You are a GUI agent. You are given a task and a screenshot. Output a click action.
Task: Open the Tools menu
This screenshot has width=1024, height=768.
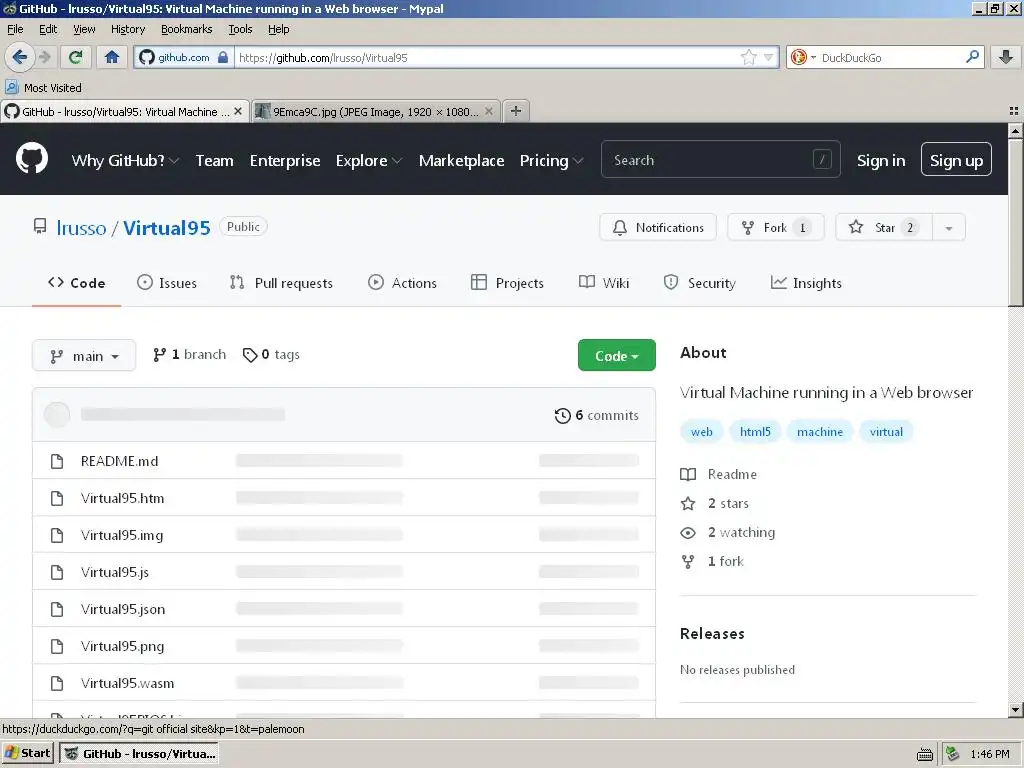[x=240, y=29]
